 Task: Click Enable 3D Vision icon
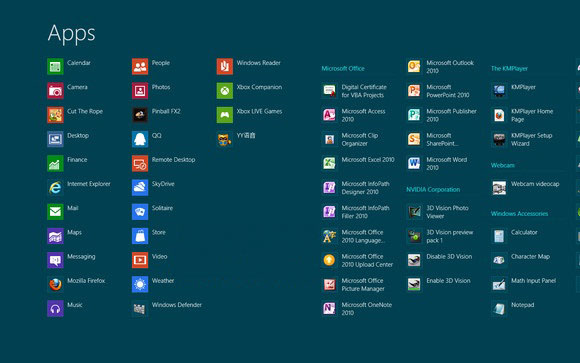point(414,285)
